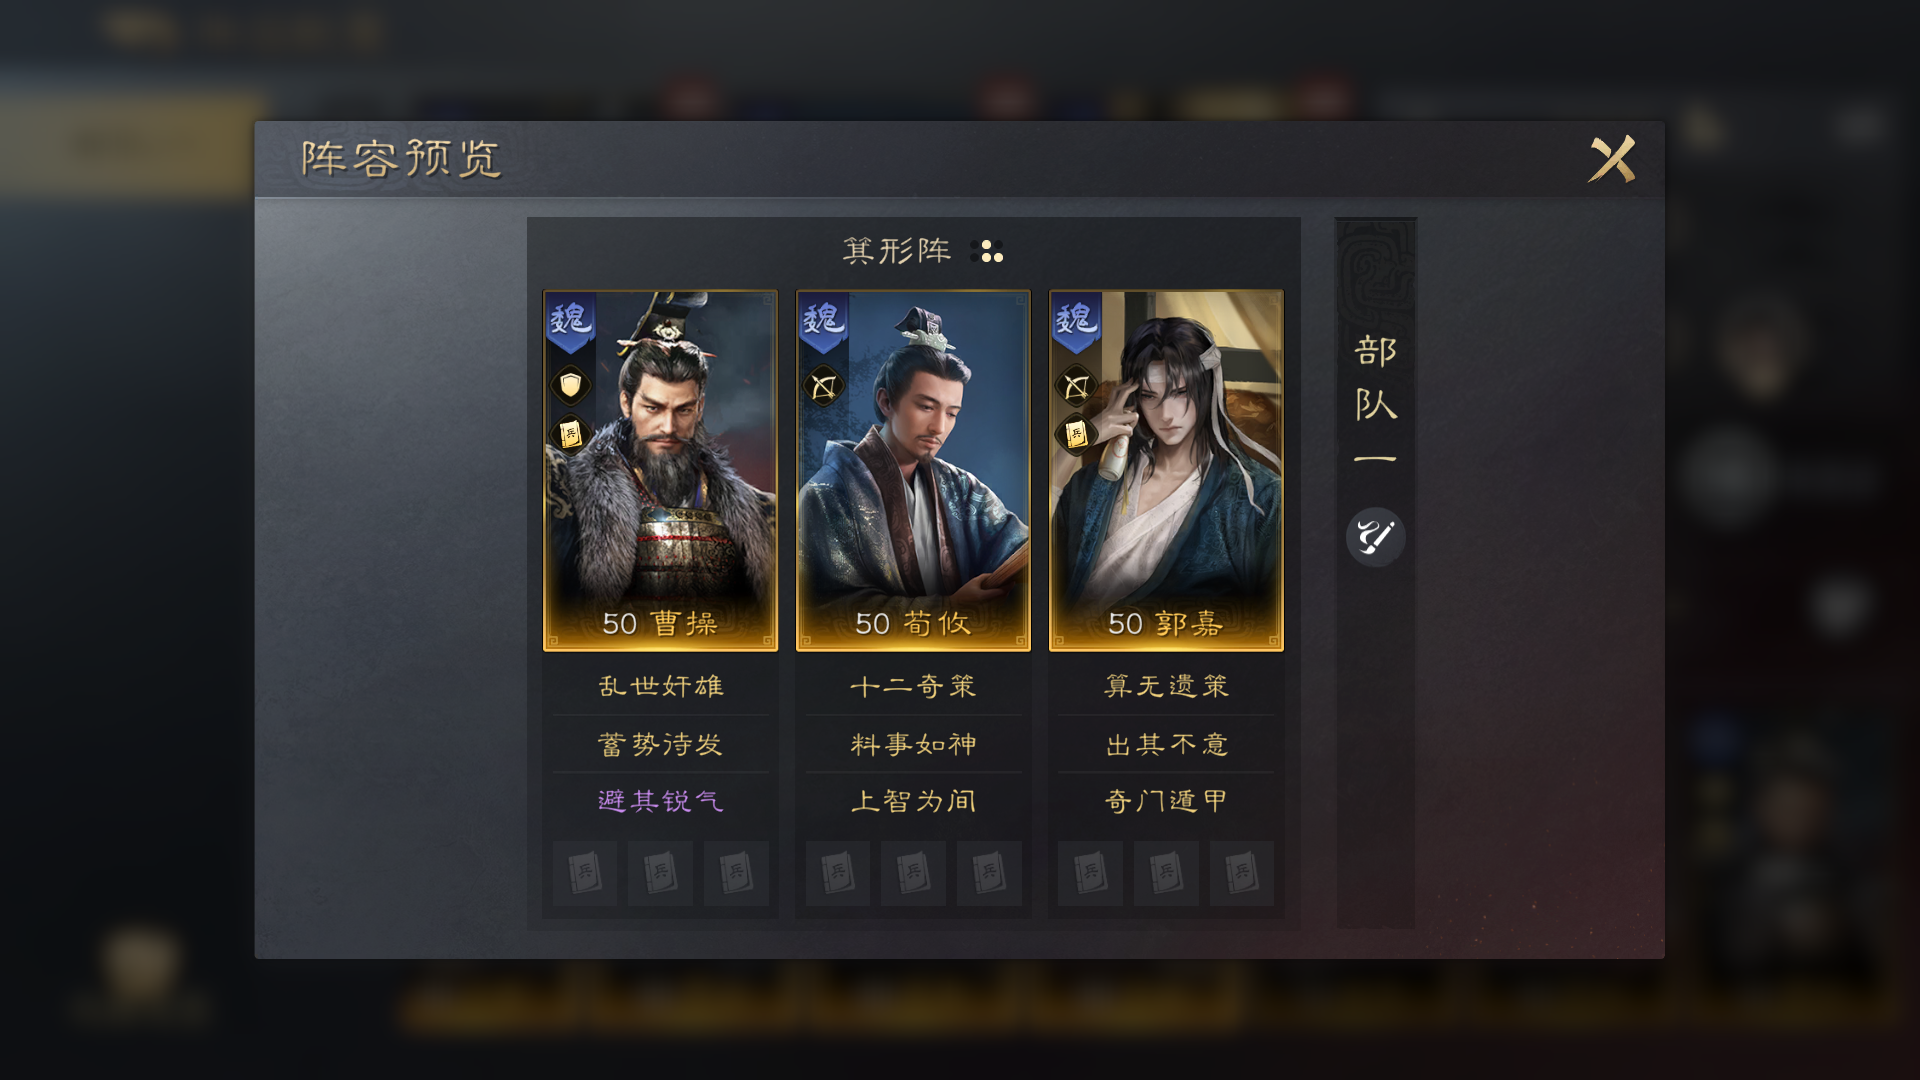Screen dimensions: 1920x1080
Task: Click the bow troop icon on 郭嘉 card
Action: pos(1076,386)
